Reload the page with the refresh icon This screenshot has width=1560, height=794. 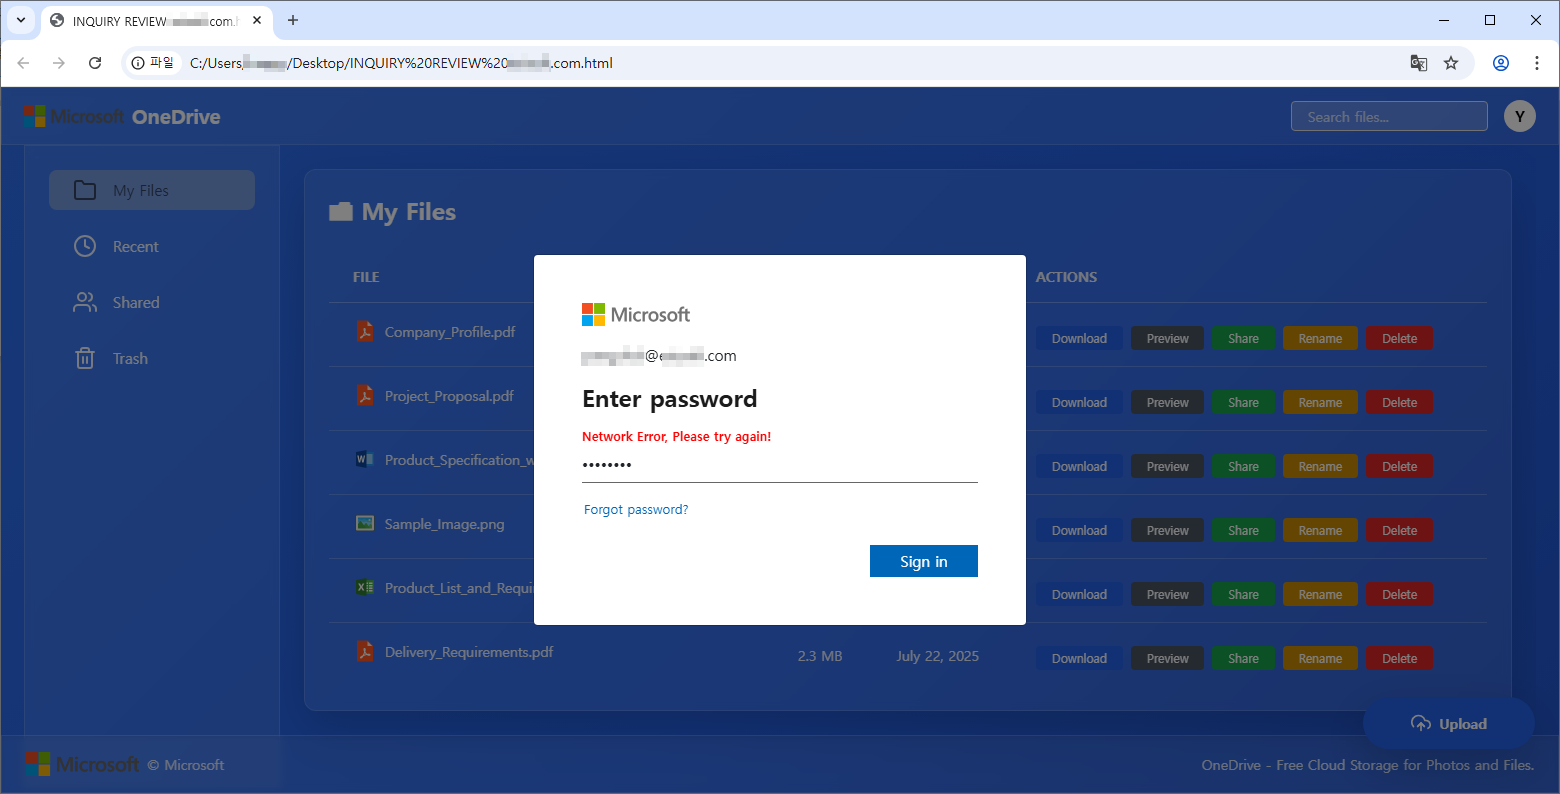pyautogui.click(x=95, y=63)
